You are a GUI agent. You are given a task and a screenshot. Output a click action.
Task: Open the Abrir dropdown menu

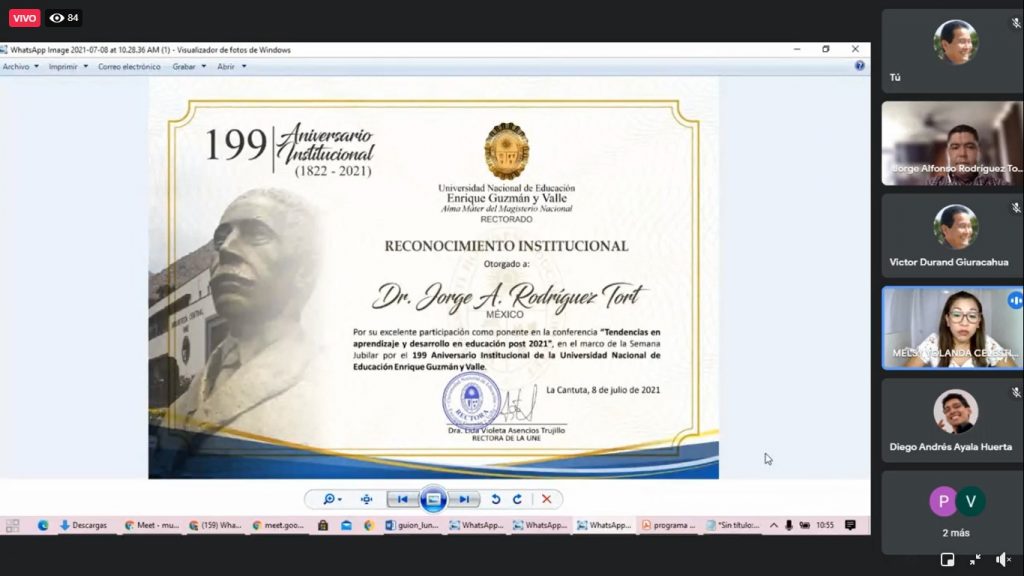232,67
